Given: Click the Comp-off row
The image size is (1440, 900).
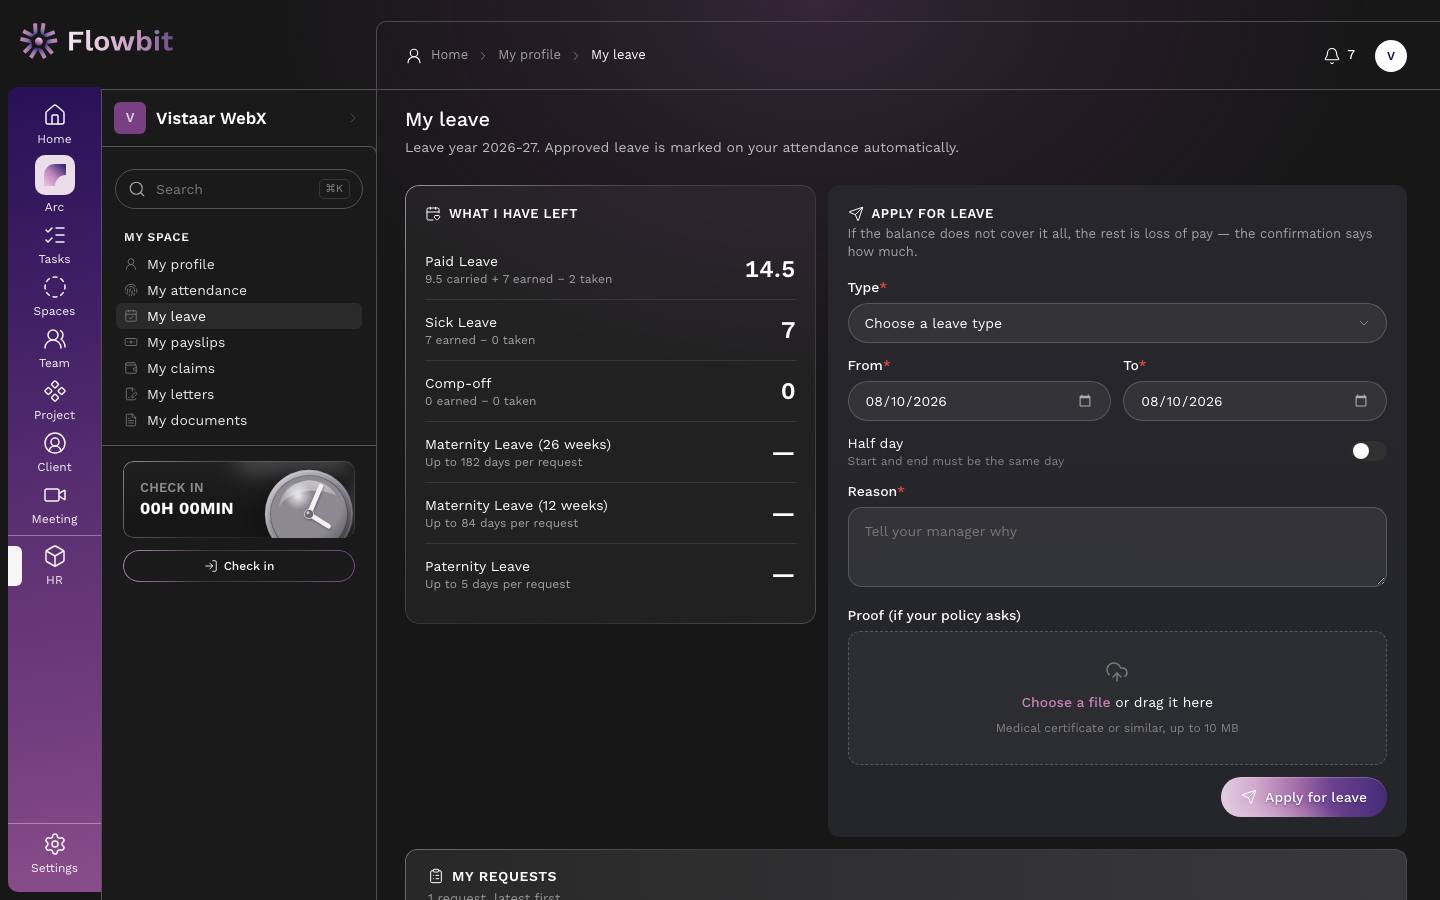Looking at the screenshot, I should click(610, 391).
